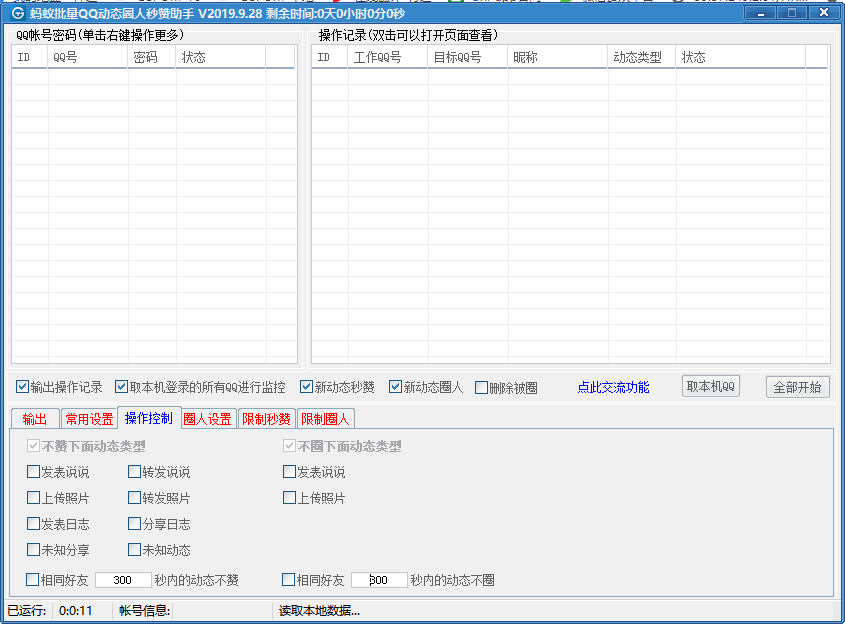Click the app logo icon in title bar
Image resolution: width=845 pixels, height=624 pixels.
18,13
